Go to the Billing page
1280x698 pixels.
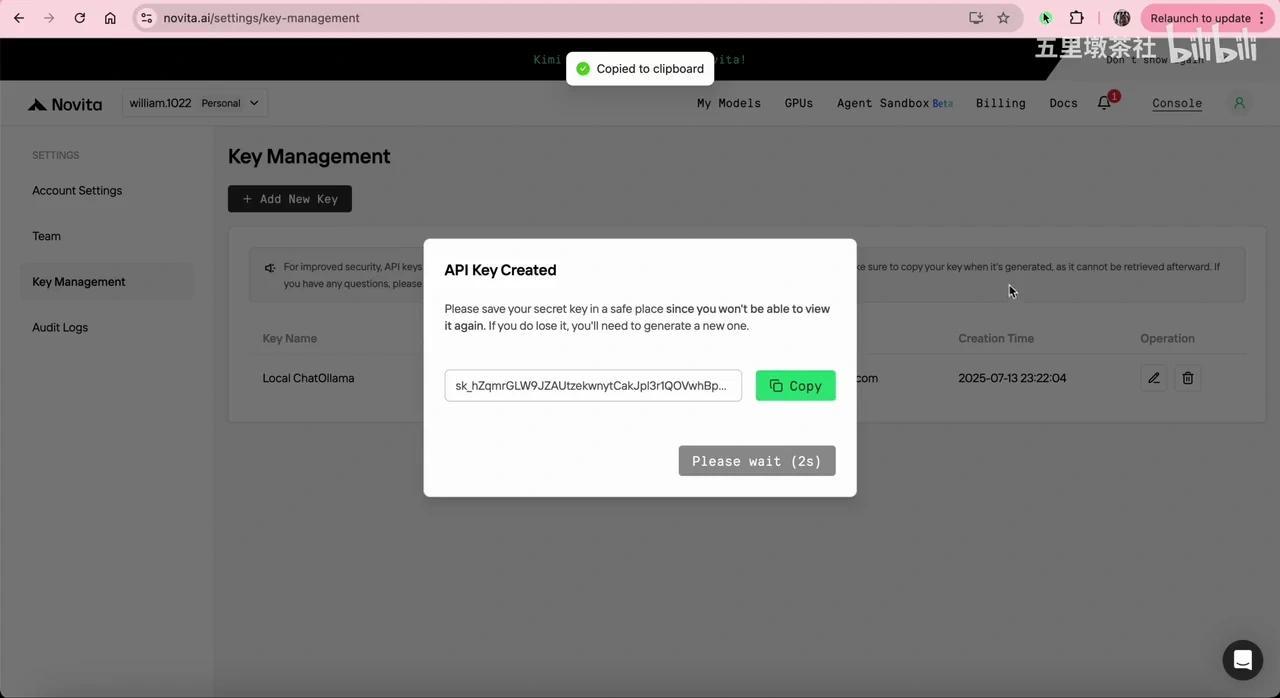[1001, 103]
